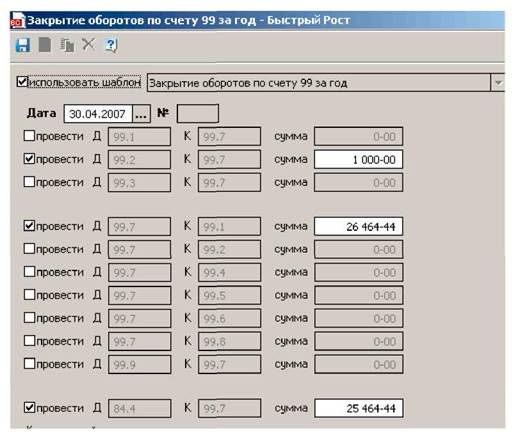Click the сумма field with 26 464-44

pos(358,227)
